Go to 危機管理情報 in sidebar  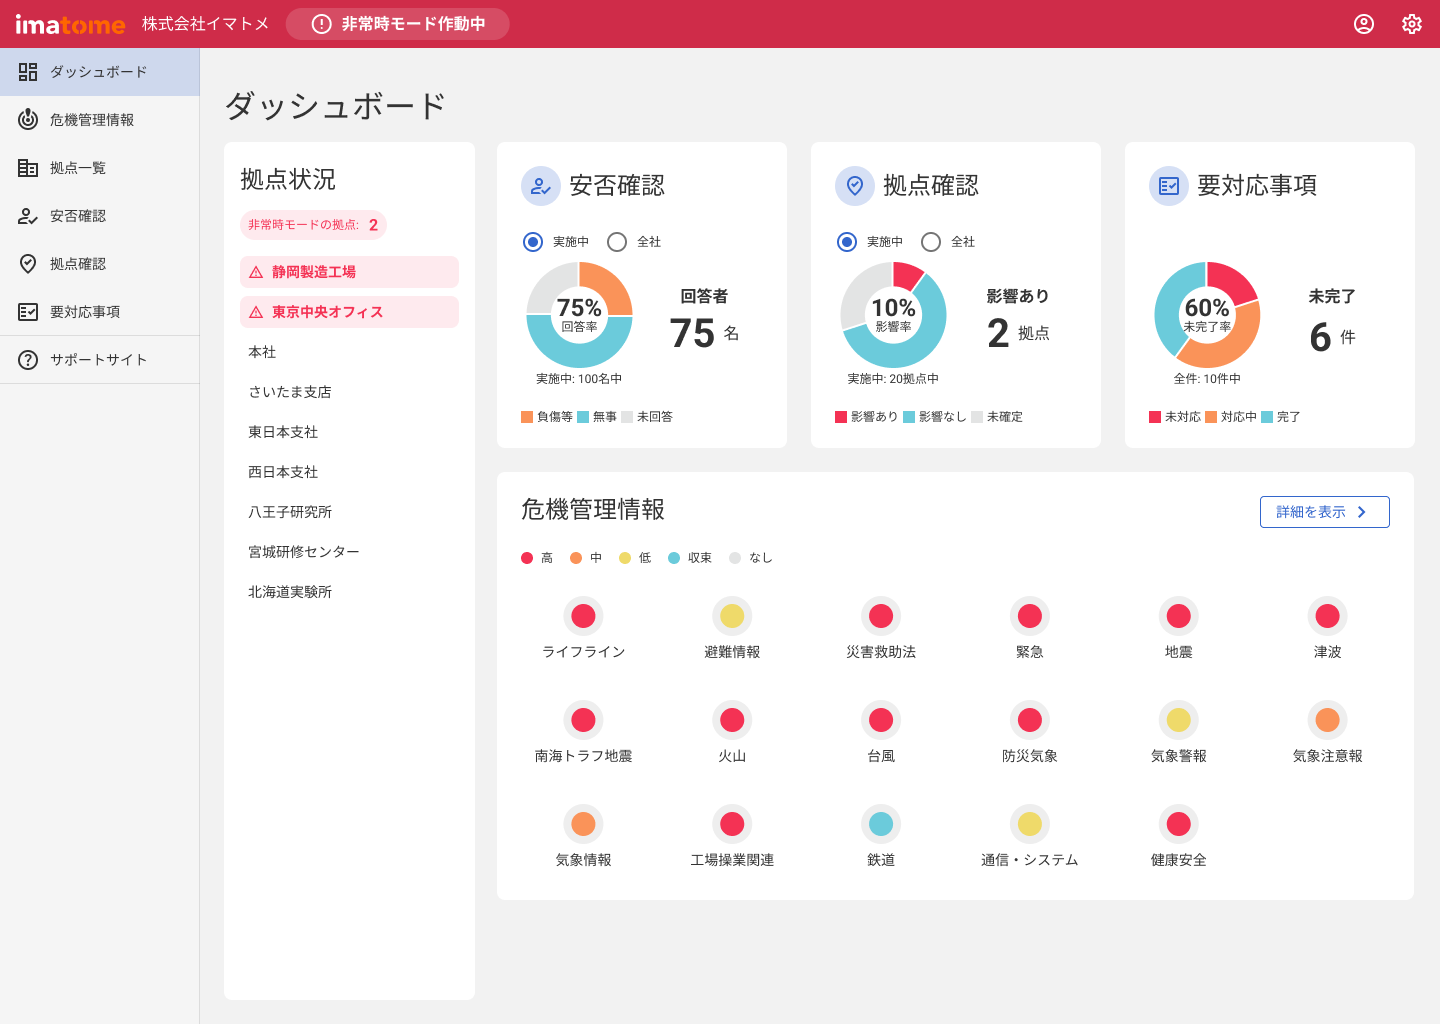92,120
